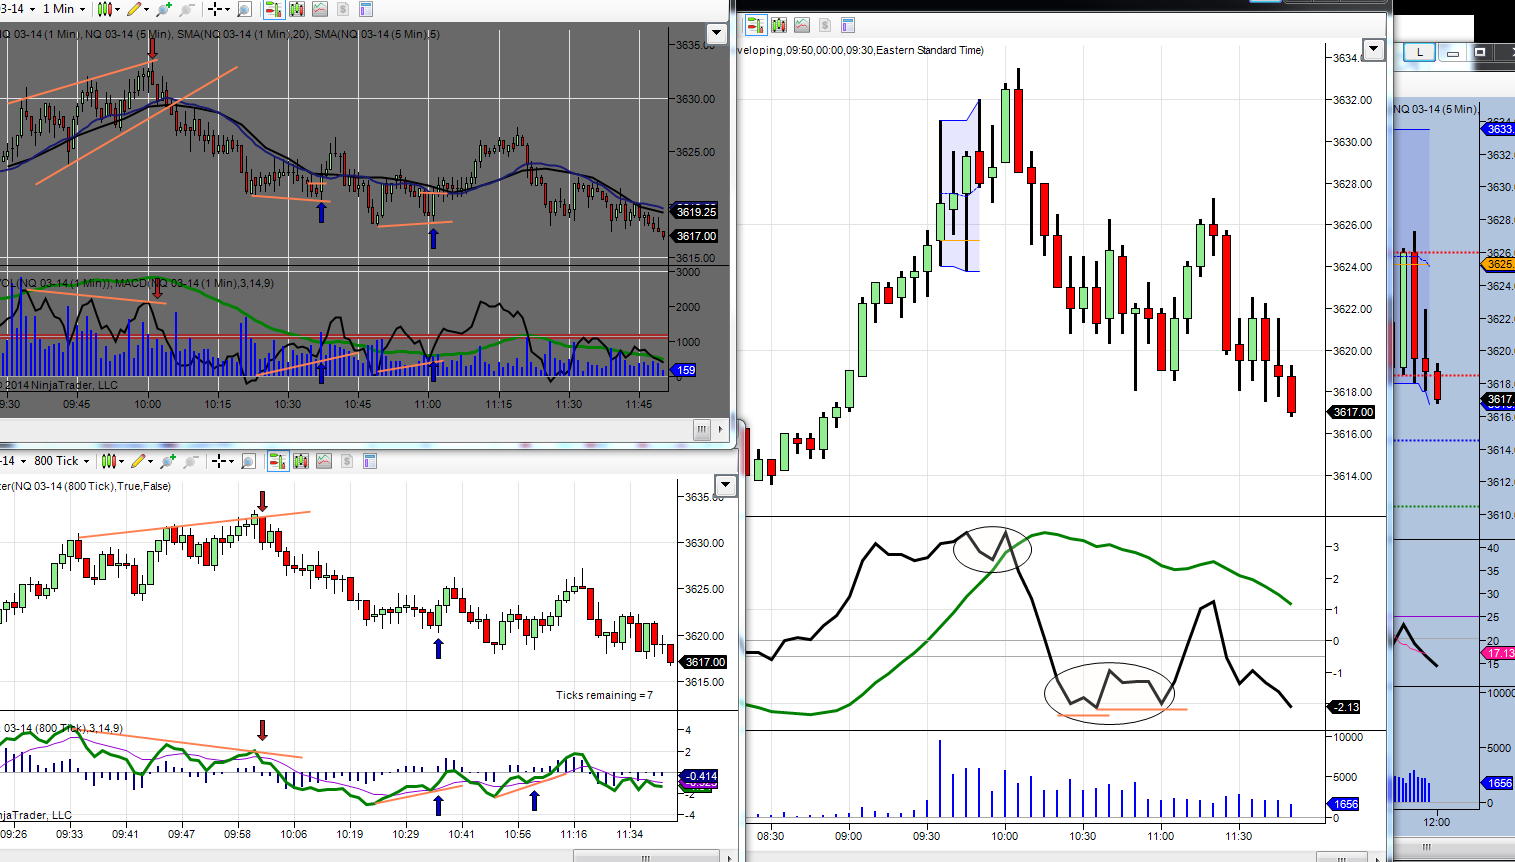
Task: Toggle Chart Trader icon in 800 Tick chart
Action: click(278, 461)
